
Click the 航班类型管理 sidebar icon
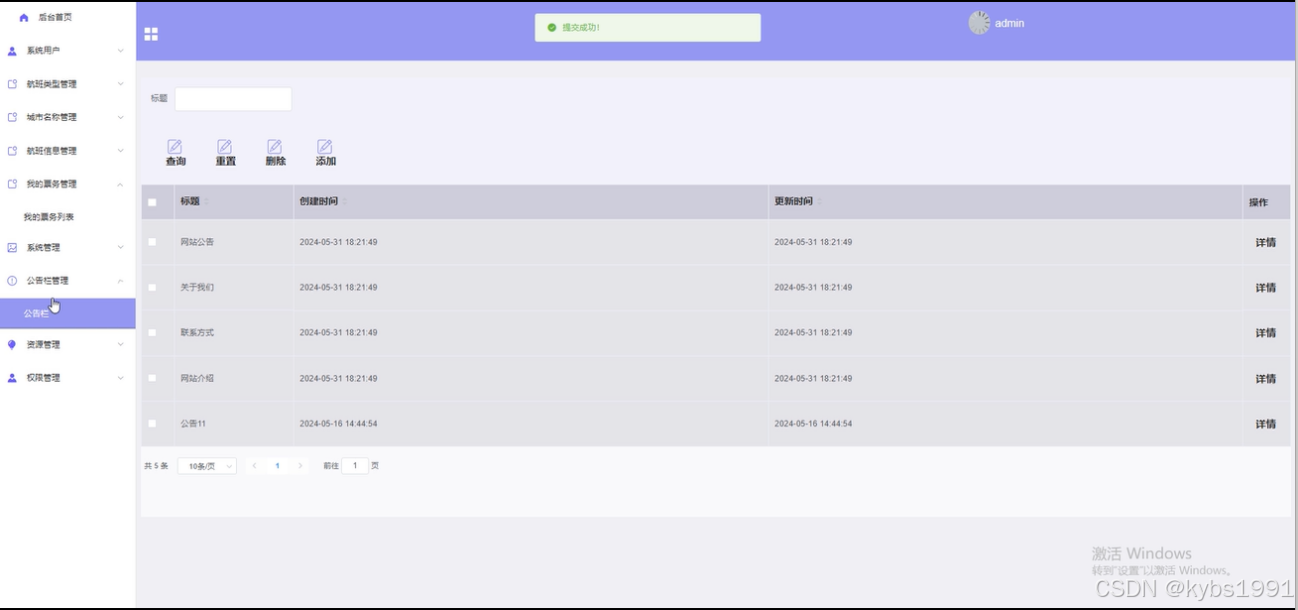tap(12, 84)
